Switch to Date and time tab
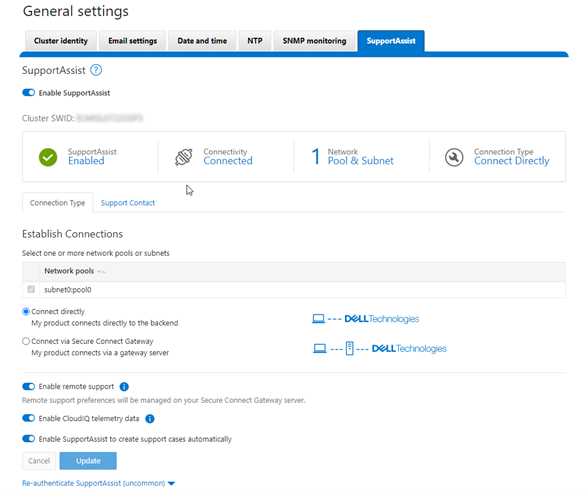 [x=202, y=40]
